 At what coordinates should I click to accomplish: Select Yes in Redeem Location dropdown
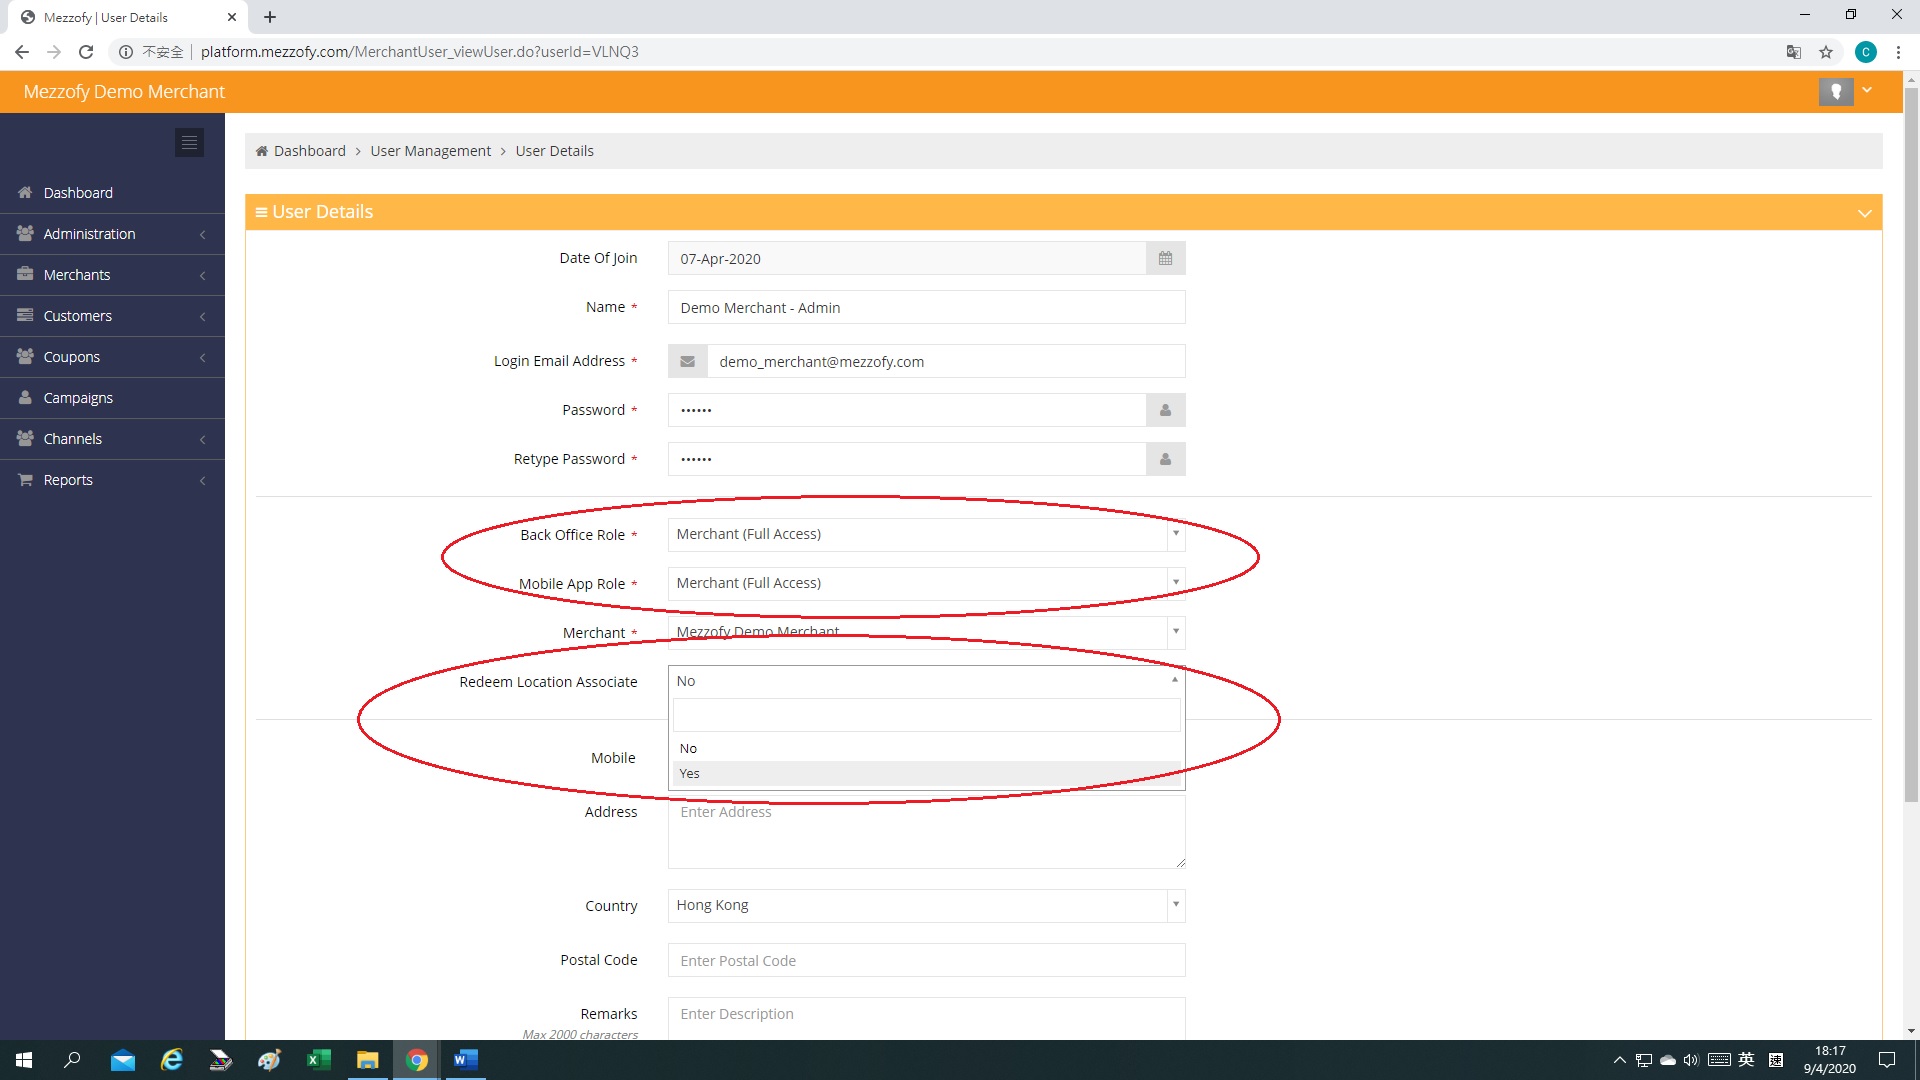[x=926, y=774]
